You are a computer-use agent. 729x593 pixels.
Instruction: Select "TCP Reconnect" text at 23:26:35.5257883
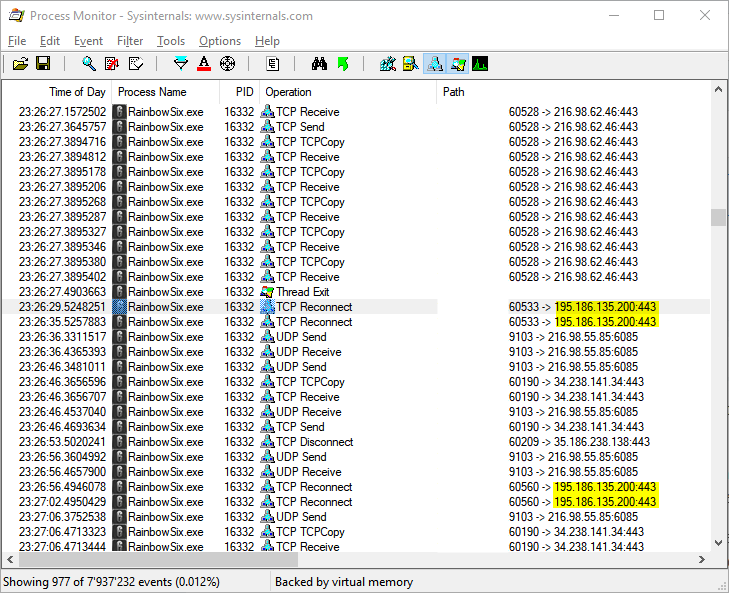pos(314,322)
